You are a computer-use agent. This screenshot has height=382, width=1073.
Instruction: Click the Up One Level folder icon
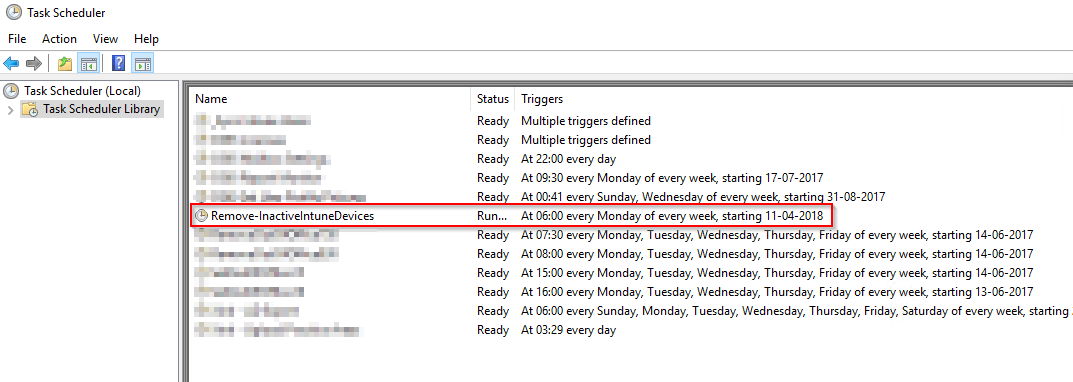point(65,64)
